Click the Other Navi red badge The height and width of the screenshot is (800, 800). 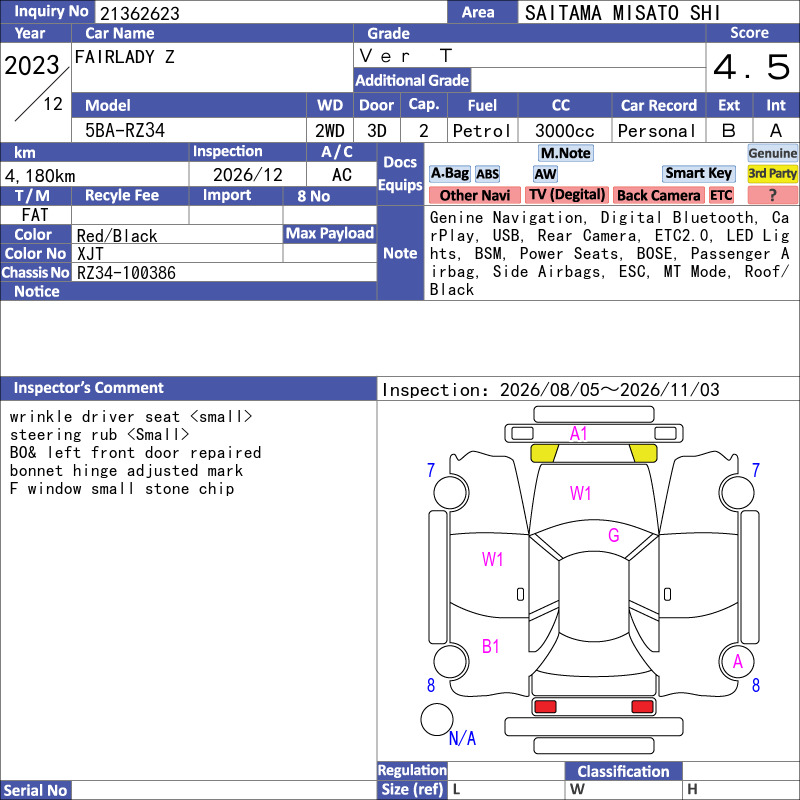pyautogui.click(x=474, y=195)
